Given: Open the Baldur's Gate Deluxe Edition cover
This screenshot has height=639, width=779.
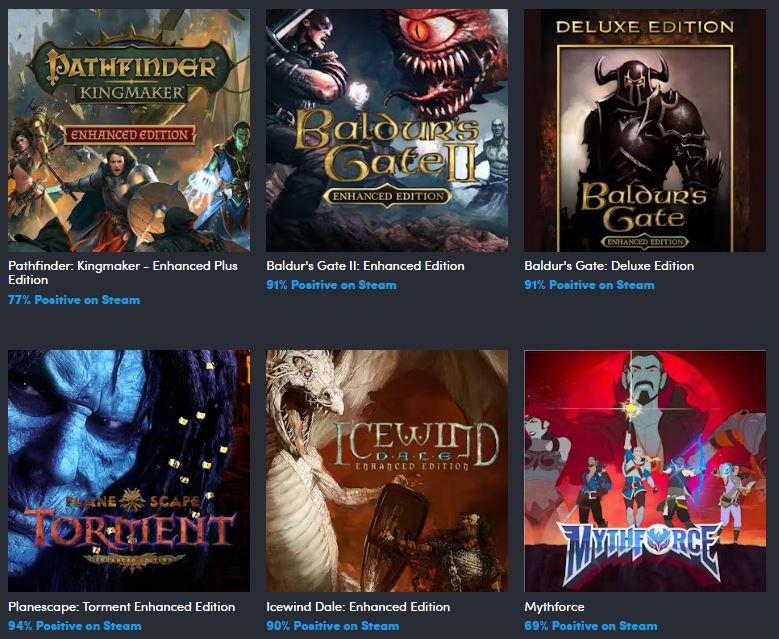Looking at the screenshot, I should [x=645, y=130].
